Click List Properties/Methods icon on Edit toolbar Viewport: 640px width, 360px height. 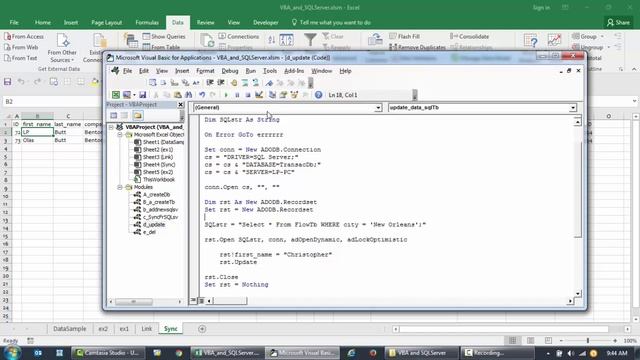[x=153, y=82]
